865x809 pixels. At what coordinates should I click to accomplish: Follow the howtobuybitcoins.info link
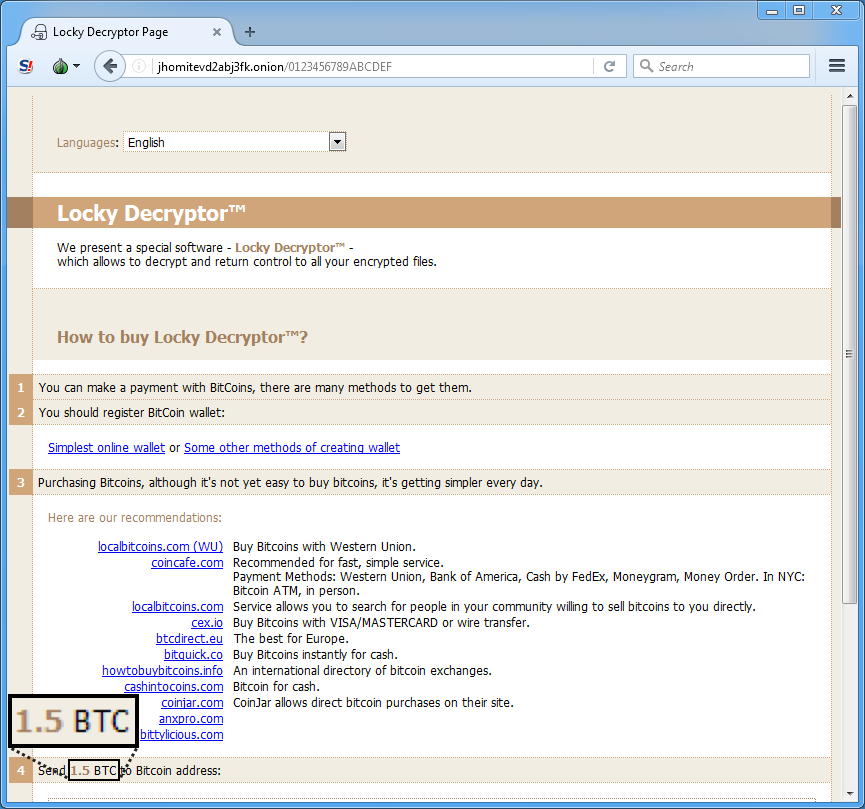coord(162,670)
